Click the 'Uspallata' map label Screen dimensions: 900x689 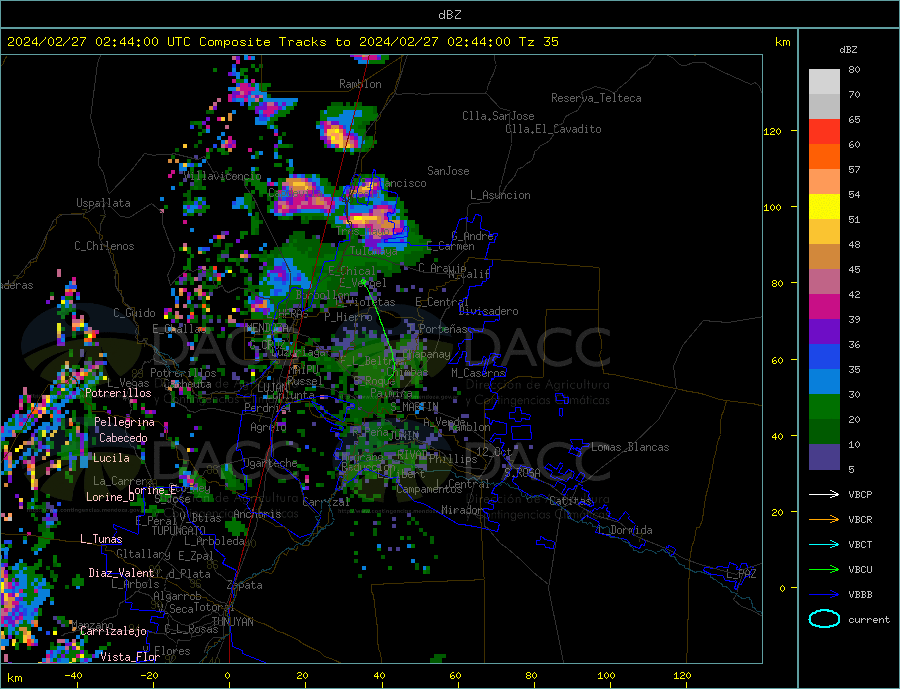click(x=103, y=203)
